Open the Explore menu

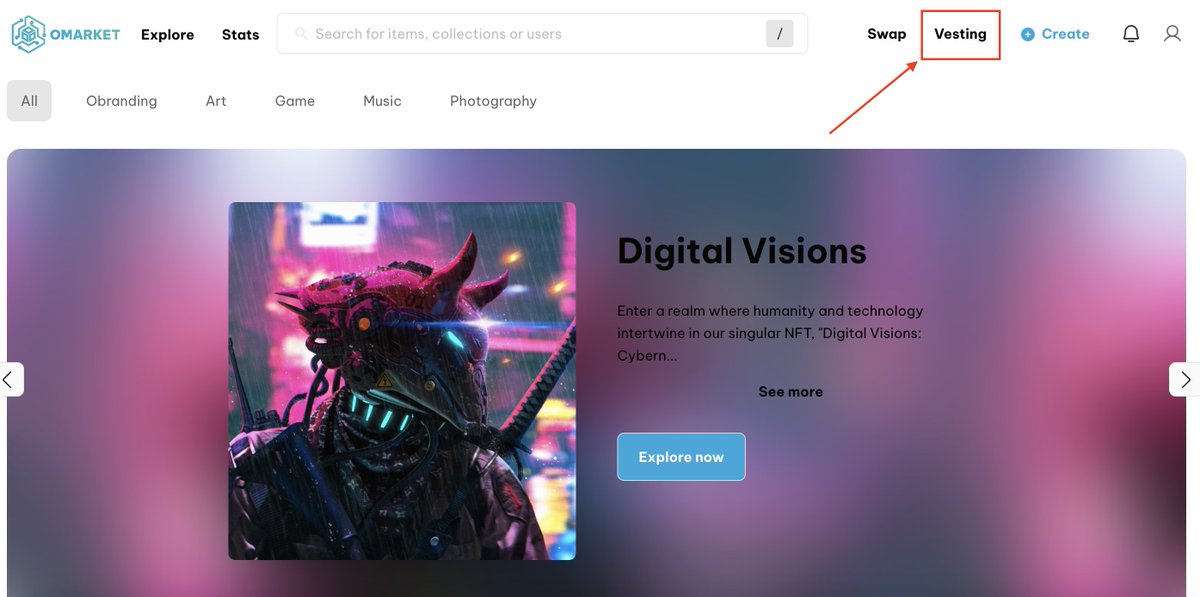point(167,34)
